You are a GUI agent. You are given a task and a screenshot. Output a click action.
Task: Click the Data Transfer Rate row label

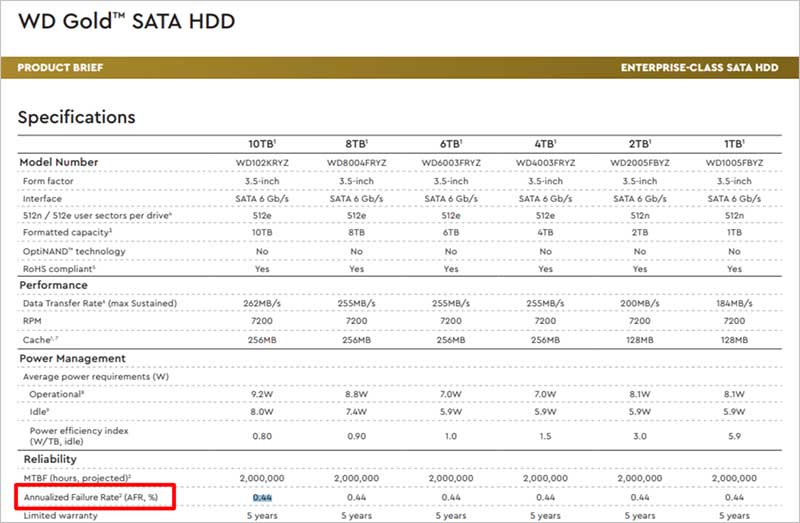pos(99,304)
